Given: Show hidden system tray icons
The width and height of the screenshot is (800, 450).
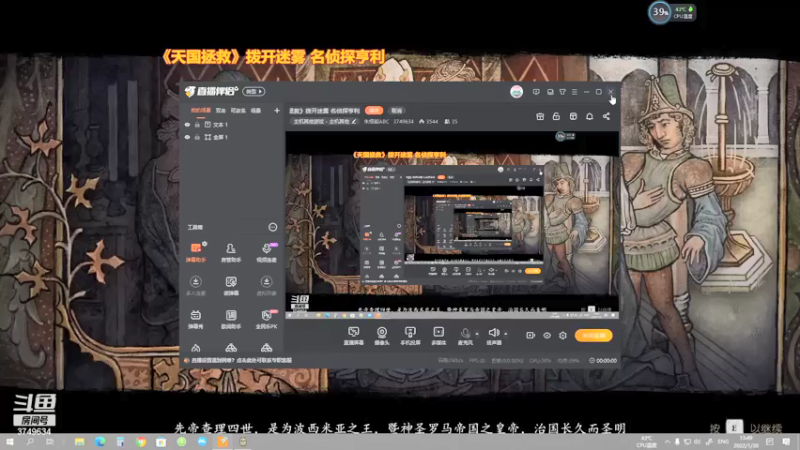Looking at the screenshot, I should coord(667,442).
